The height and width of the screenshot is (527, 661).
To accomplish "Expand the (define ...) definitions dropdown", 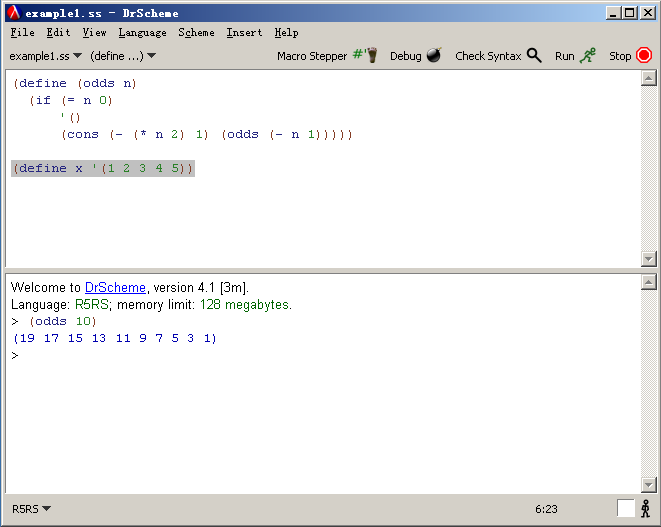I will (122, 56).
